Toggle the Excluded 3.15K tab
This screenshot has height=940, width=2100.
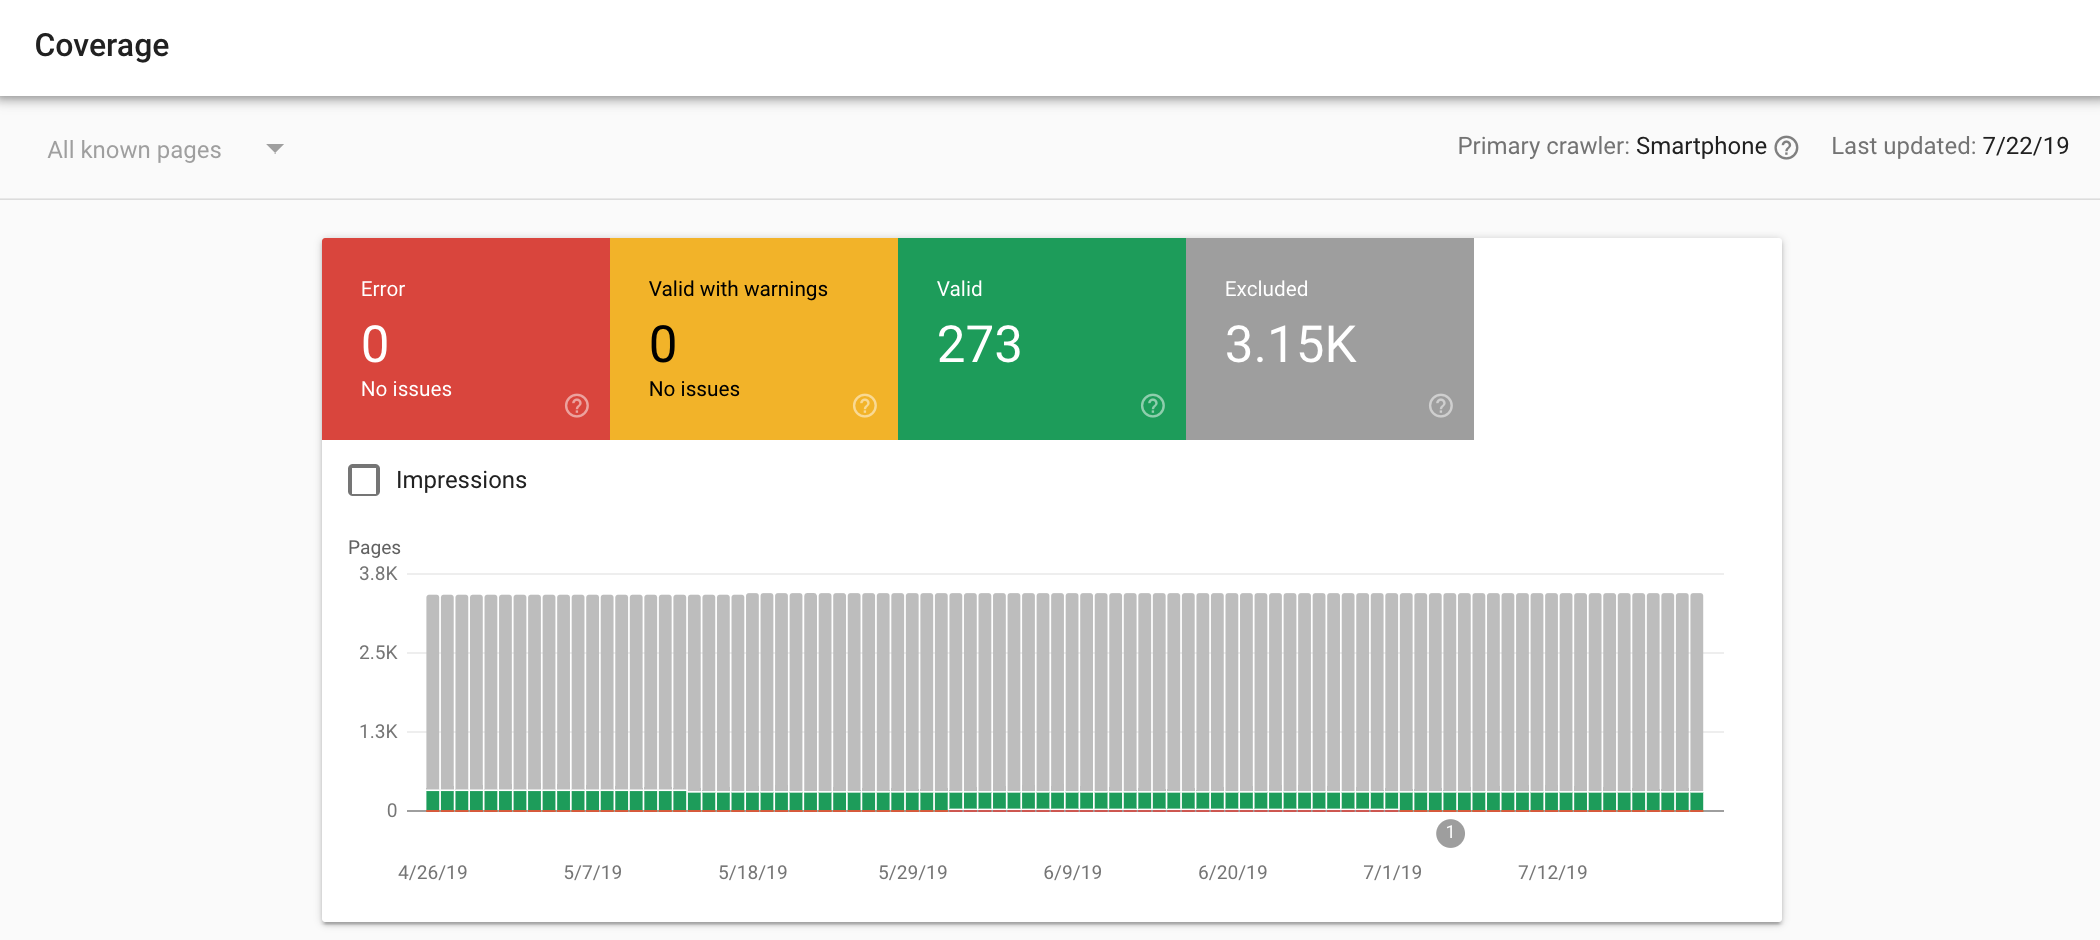tap(1329, 338)
